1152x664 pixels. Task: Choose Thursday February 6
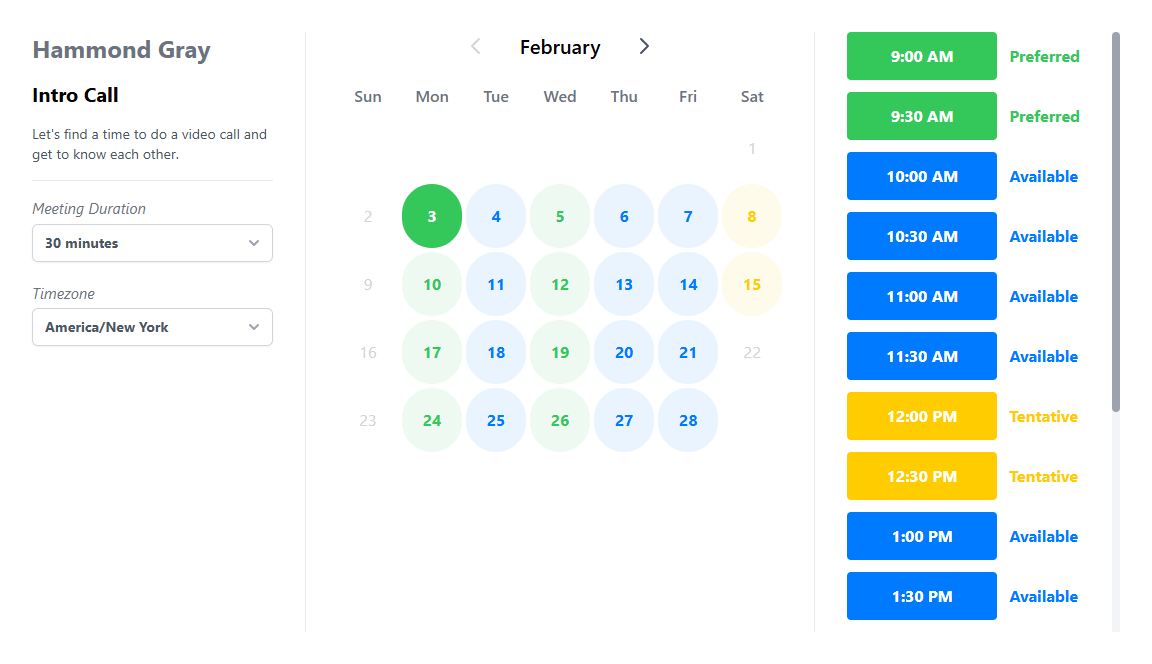(624, 216)
